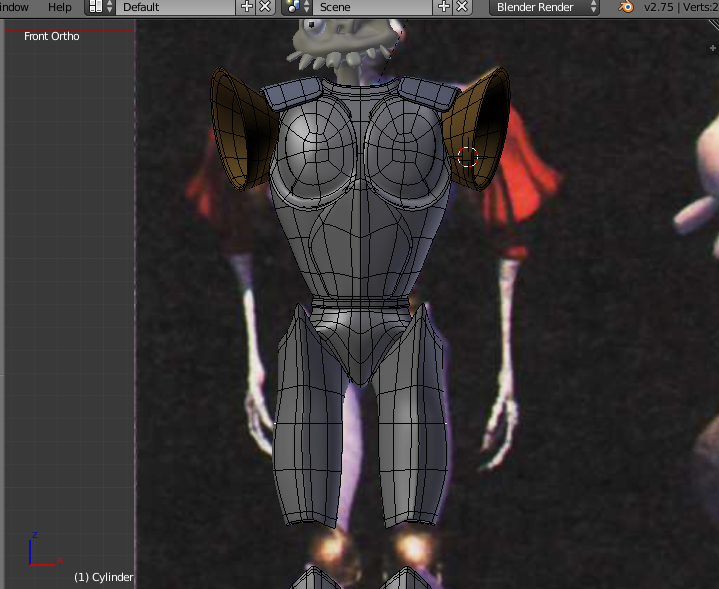Select the left blue shoulder plate
Viewport: 719px width, 589px height.
pos(292,94)
